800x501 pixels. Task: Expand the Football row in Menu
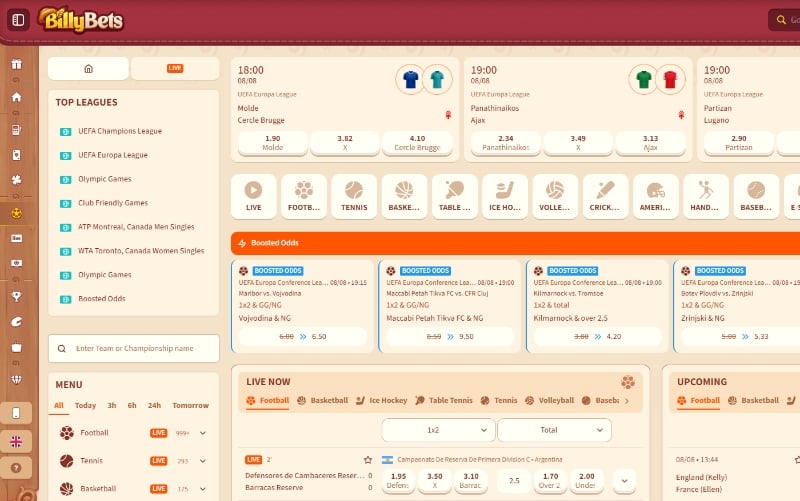pyautogui.click(x=203, y=433)
